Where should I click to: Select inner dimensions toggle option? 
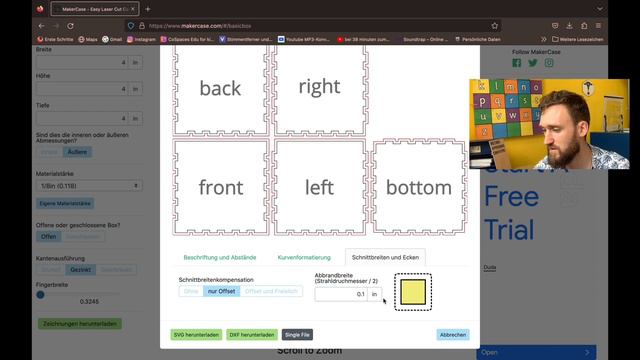pyautogui.click(x=49, y=152)
